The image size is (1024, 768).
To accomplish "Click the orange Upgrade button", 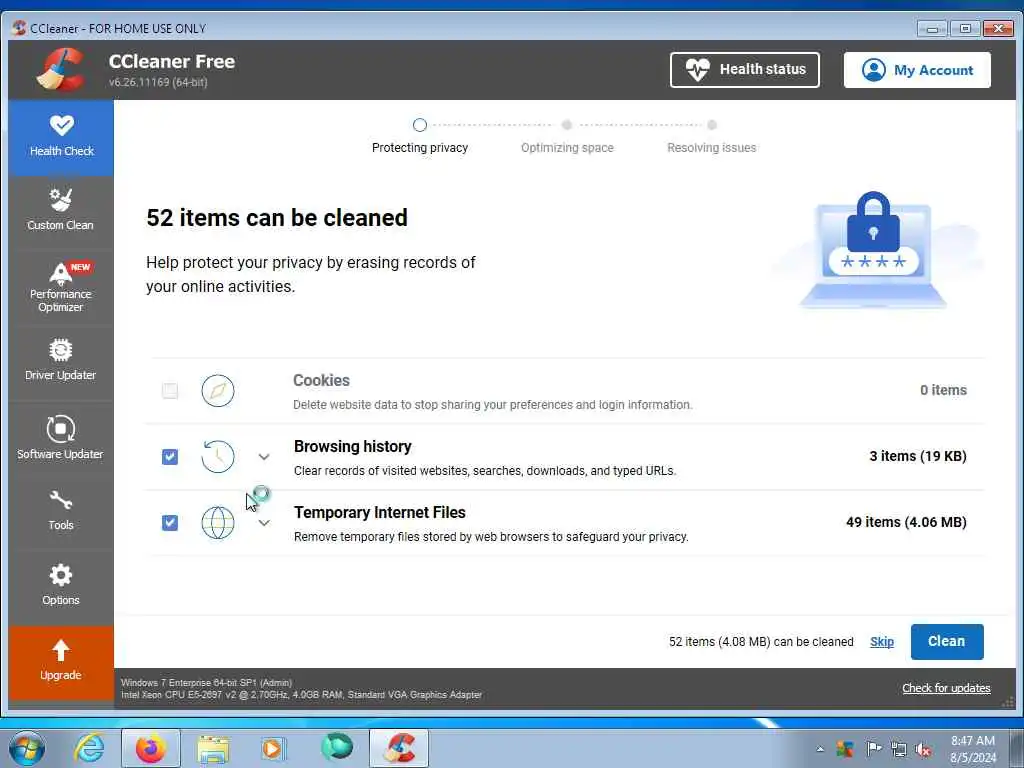I will click(x=61, y=662).
